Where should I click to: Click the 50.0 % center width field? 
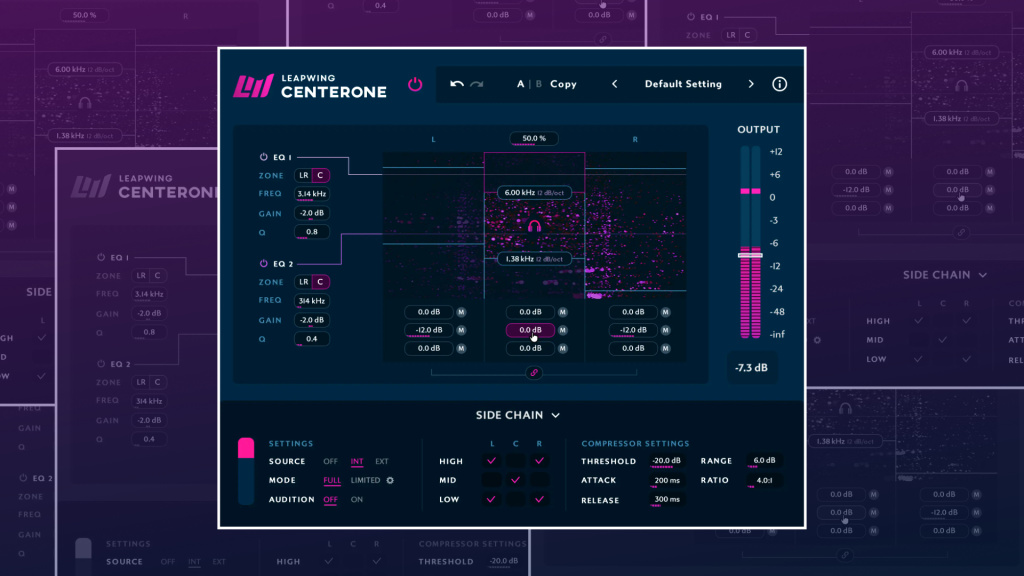click(534, 138)
